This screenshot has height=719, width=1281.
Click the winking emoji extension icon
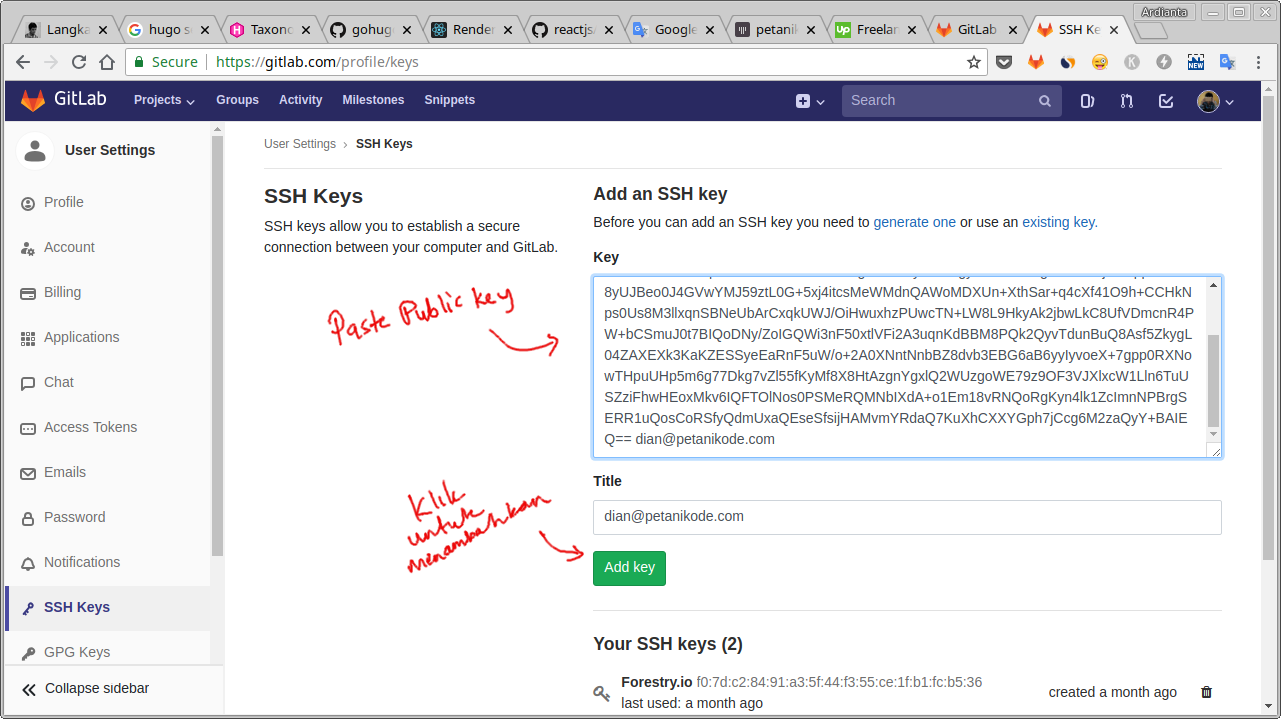[x=1098, y=61]
